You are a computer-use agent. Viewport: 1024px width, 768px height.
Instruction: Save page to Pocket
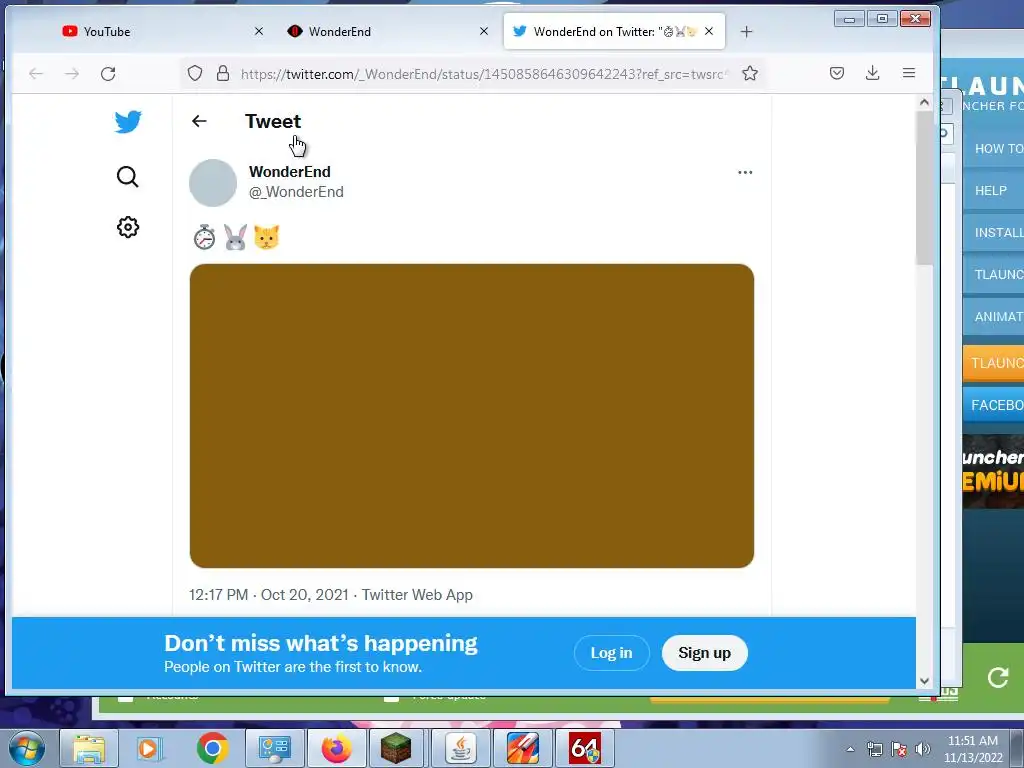[837, 73]
